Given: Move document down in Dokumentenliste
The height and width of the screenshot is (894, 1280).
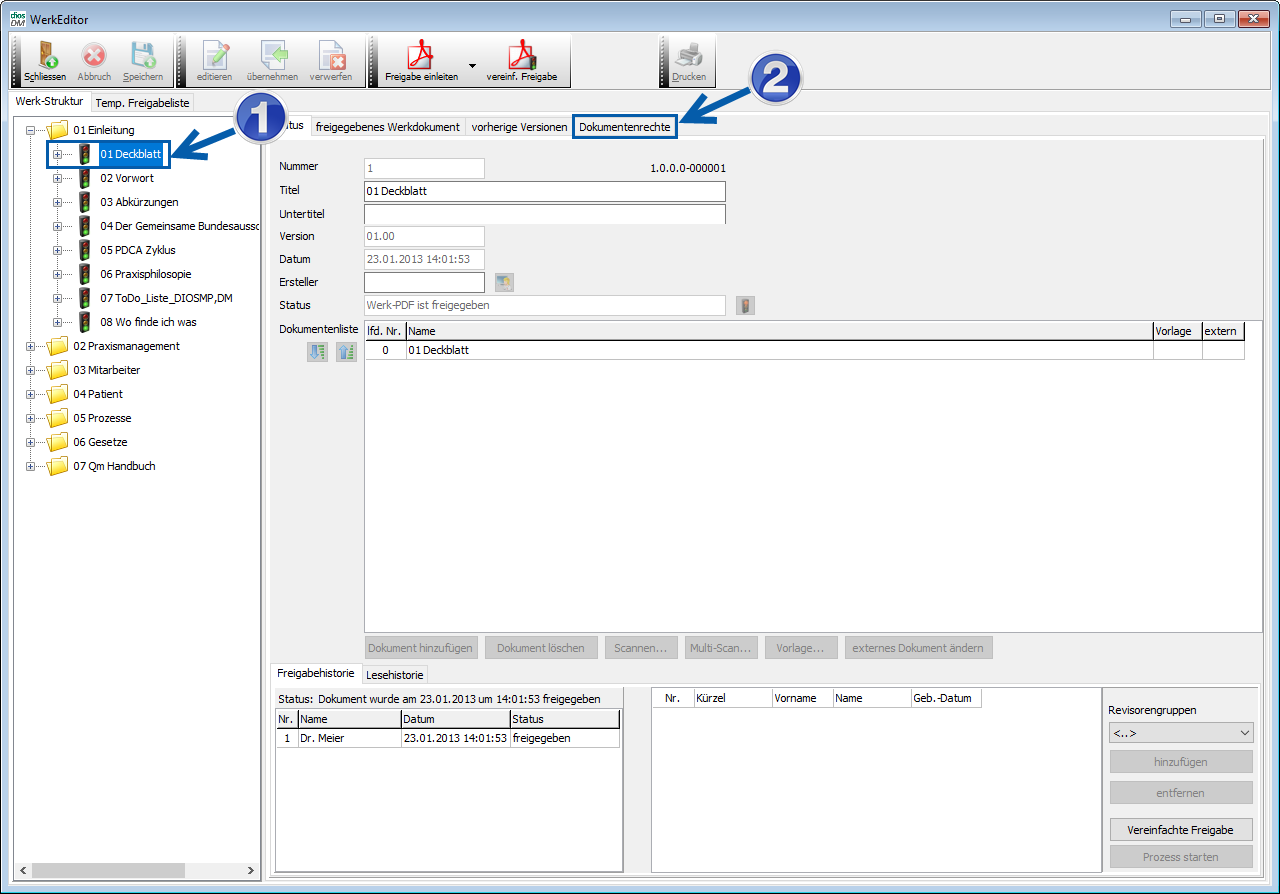Looking at the screenshot, I should point(317,352).
